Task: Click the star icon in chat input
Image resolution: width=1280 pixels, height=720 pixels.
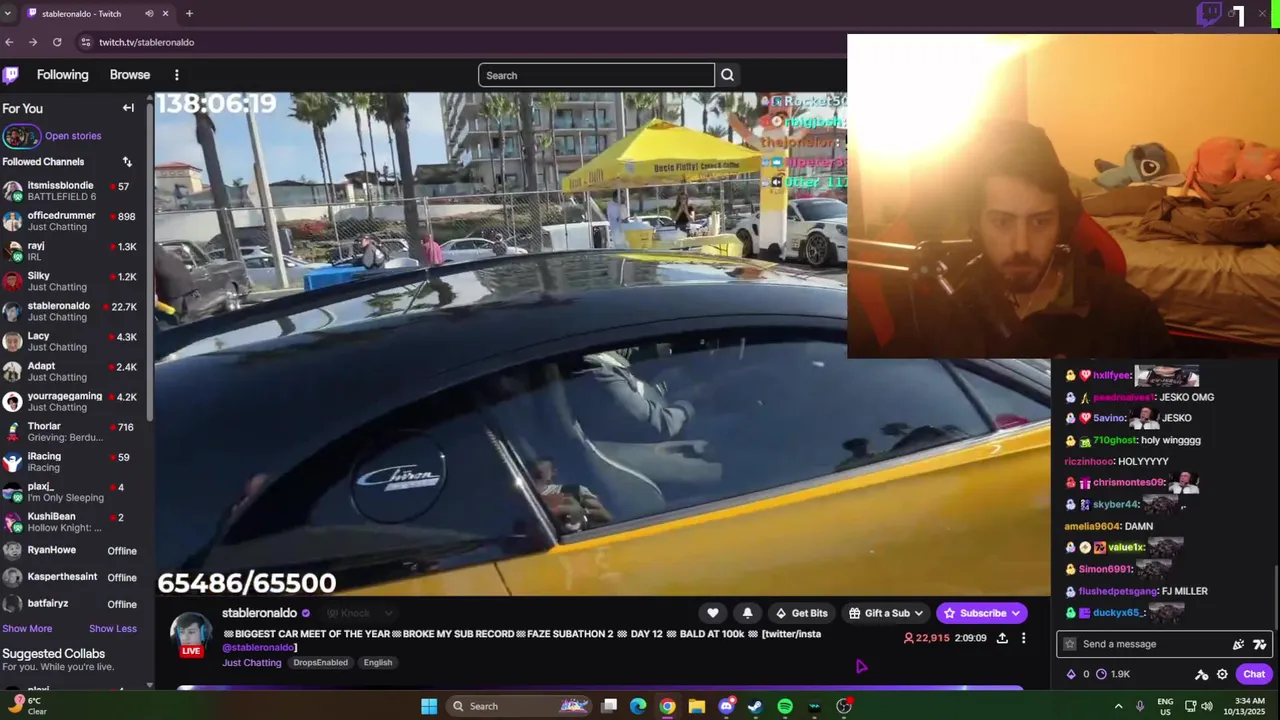Action: (x=1070, y=644)
